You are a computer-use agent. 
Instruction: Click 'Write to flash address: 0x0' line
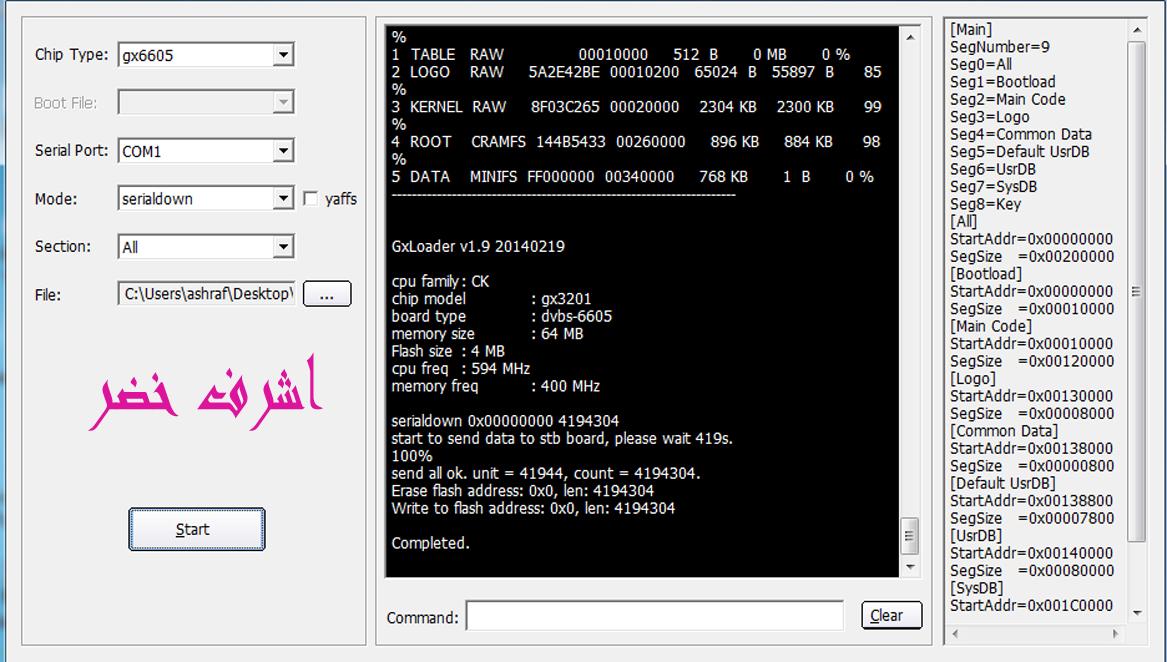point(533,509)
